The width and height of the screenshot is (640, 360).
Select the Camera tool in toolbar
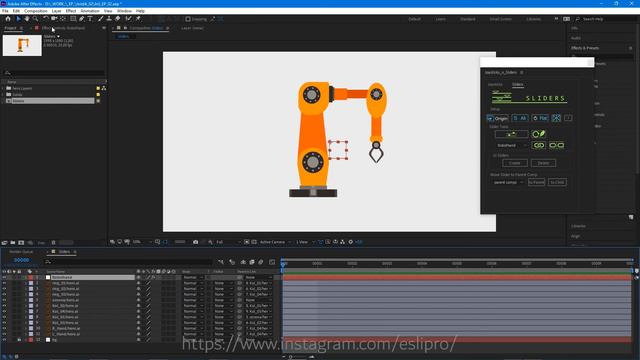tap(54, 19)
